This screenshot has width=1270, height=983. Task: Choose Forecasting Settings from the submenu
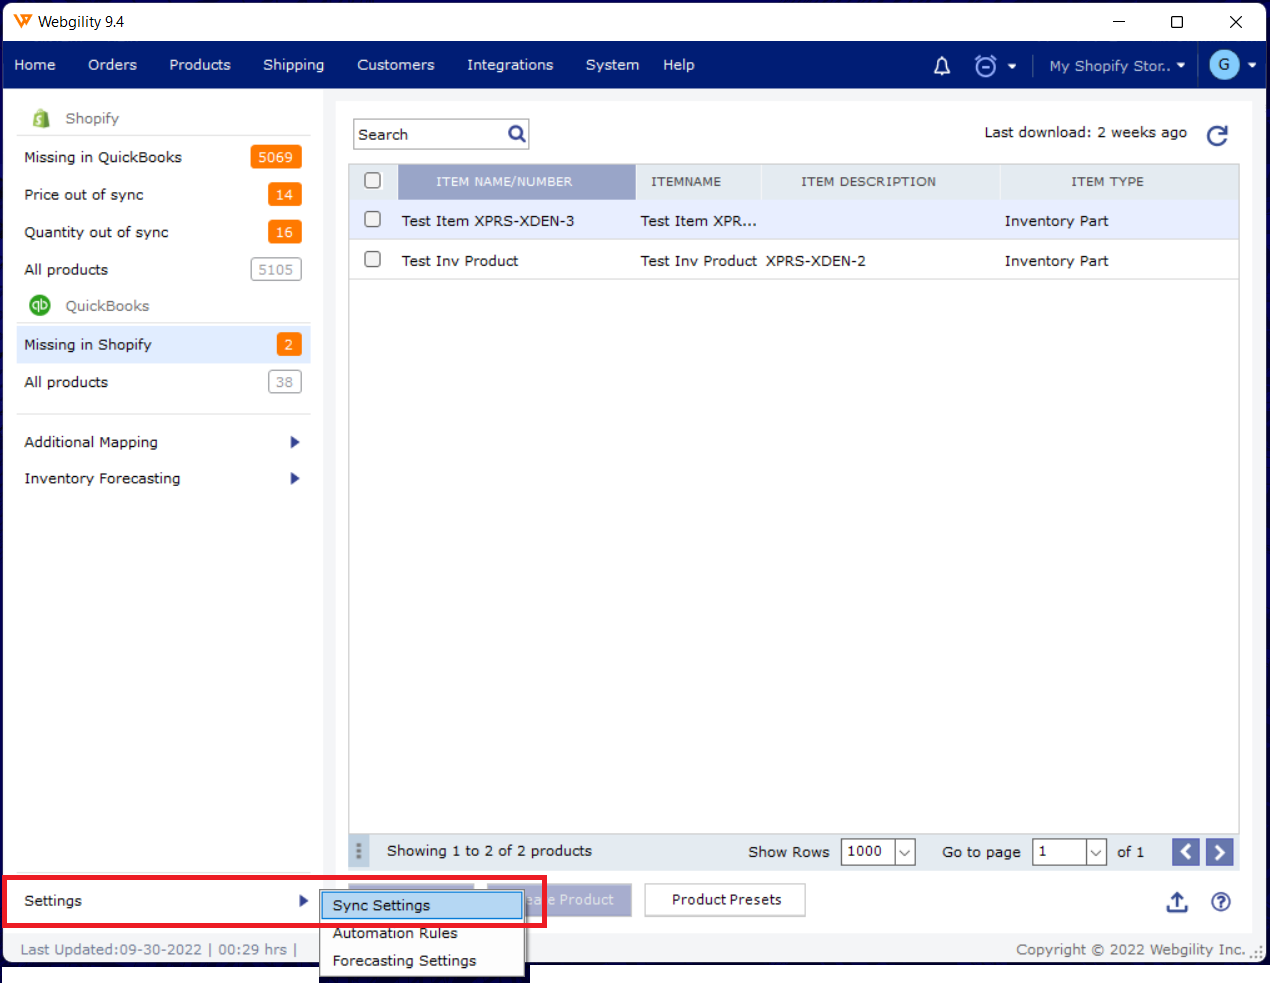[x=422, y=961]
